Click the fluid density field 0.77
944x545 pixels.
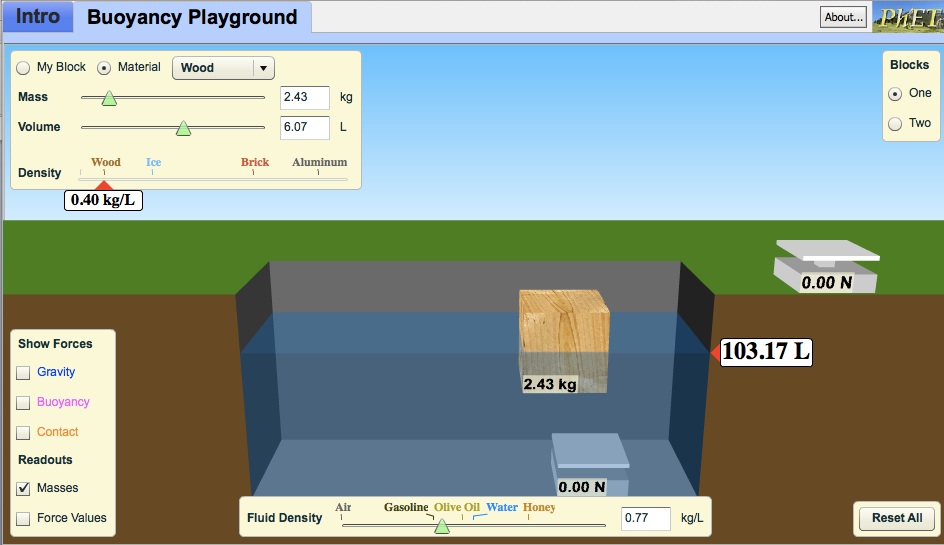(x=645, y=519)
